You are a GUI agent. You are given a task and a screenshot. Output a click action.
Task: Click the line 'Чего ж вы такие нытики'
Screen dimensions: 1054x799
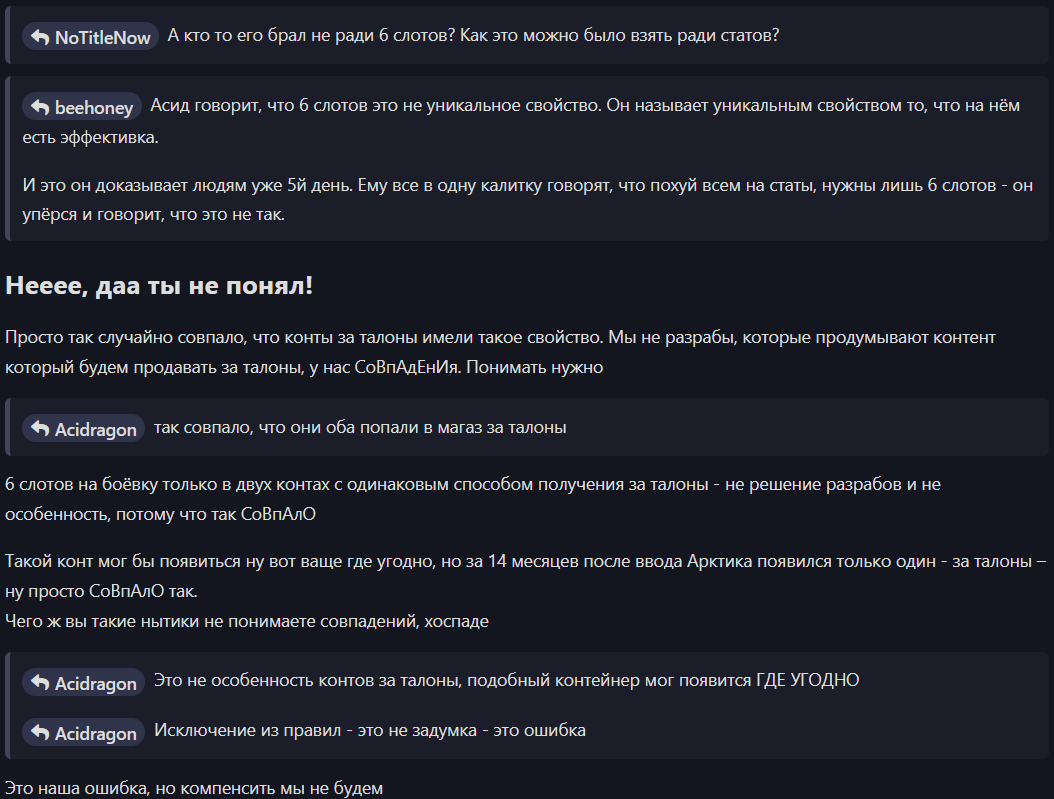coord(247,621)
